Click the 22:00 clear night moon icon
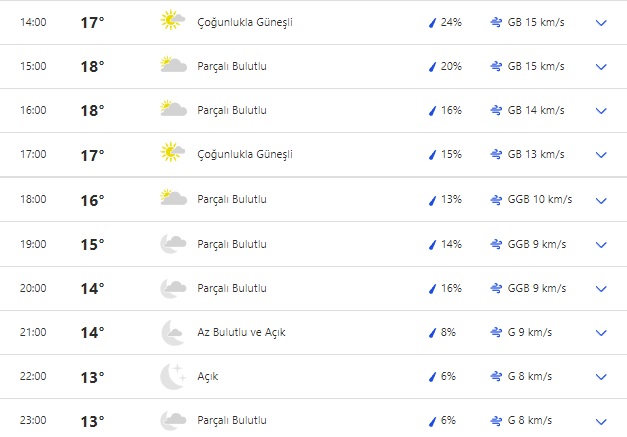627x437 pixels. coord(173,376)
